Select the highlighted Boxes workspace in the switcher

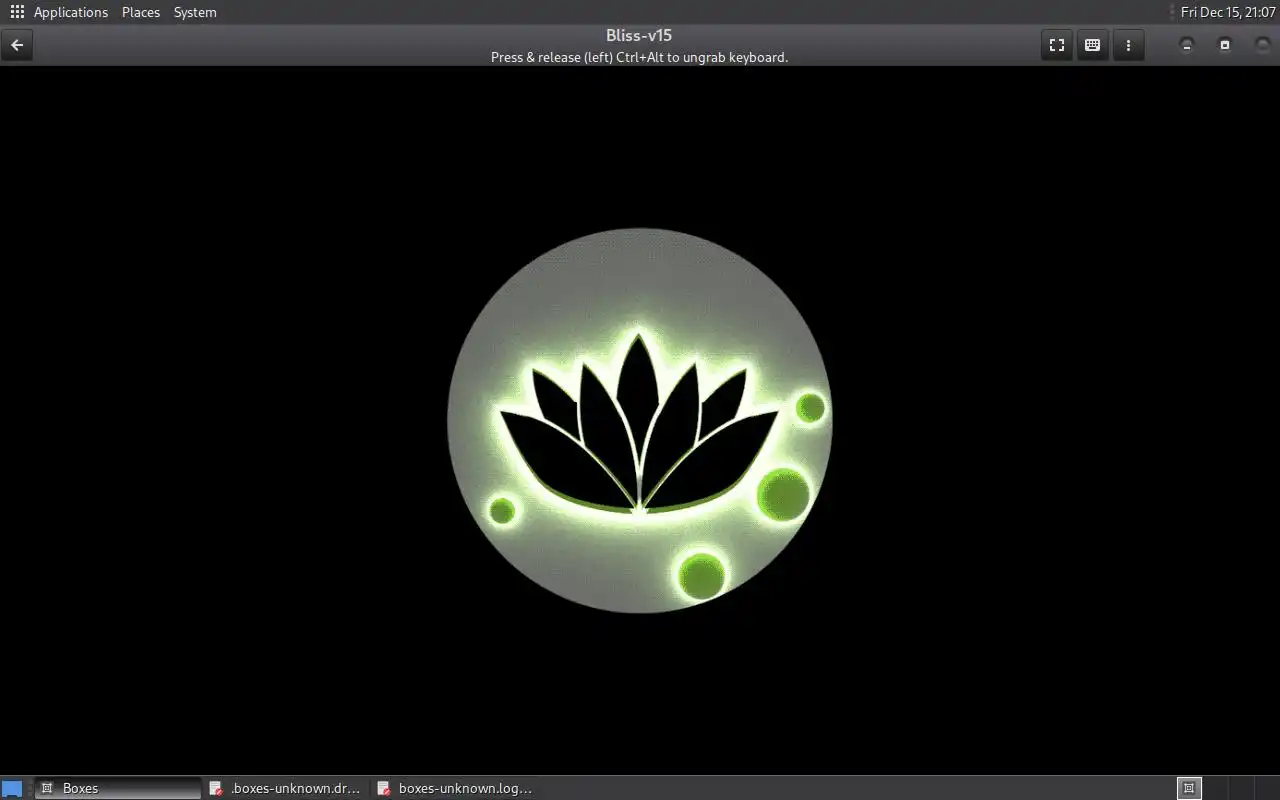pyautogui.click(x=1189, y=788)
